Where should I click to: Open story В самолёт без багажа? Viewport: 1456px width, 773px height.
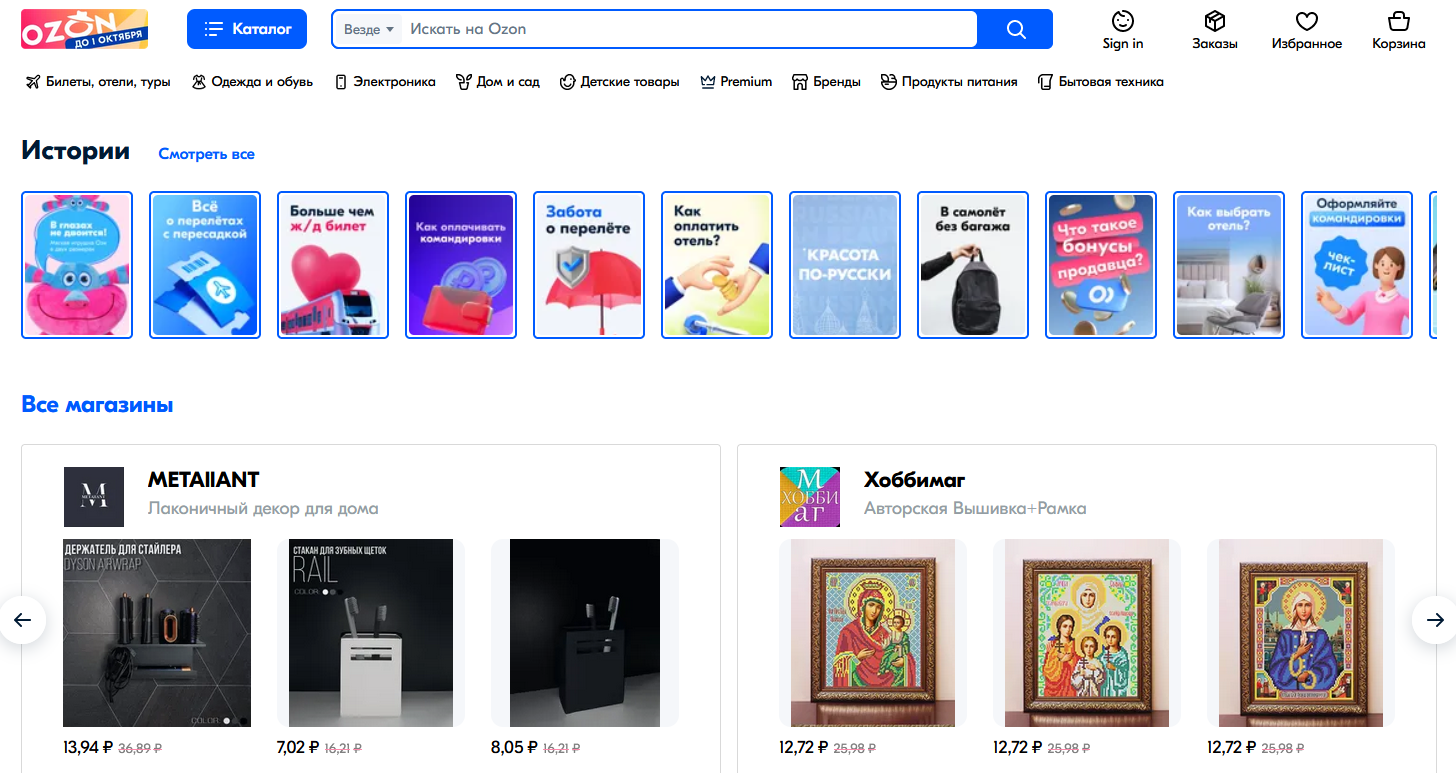point(973,265)
